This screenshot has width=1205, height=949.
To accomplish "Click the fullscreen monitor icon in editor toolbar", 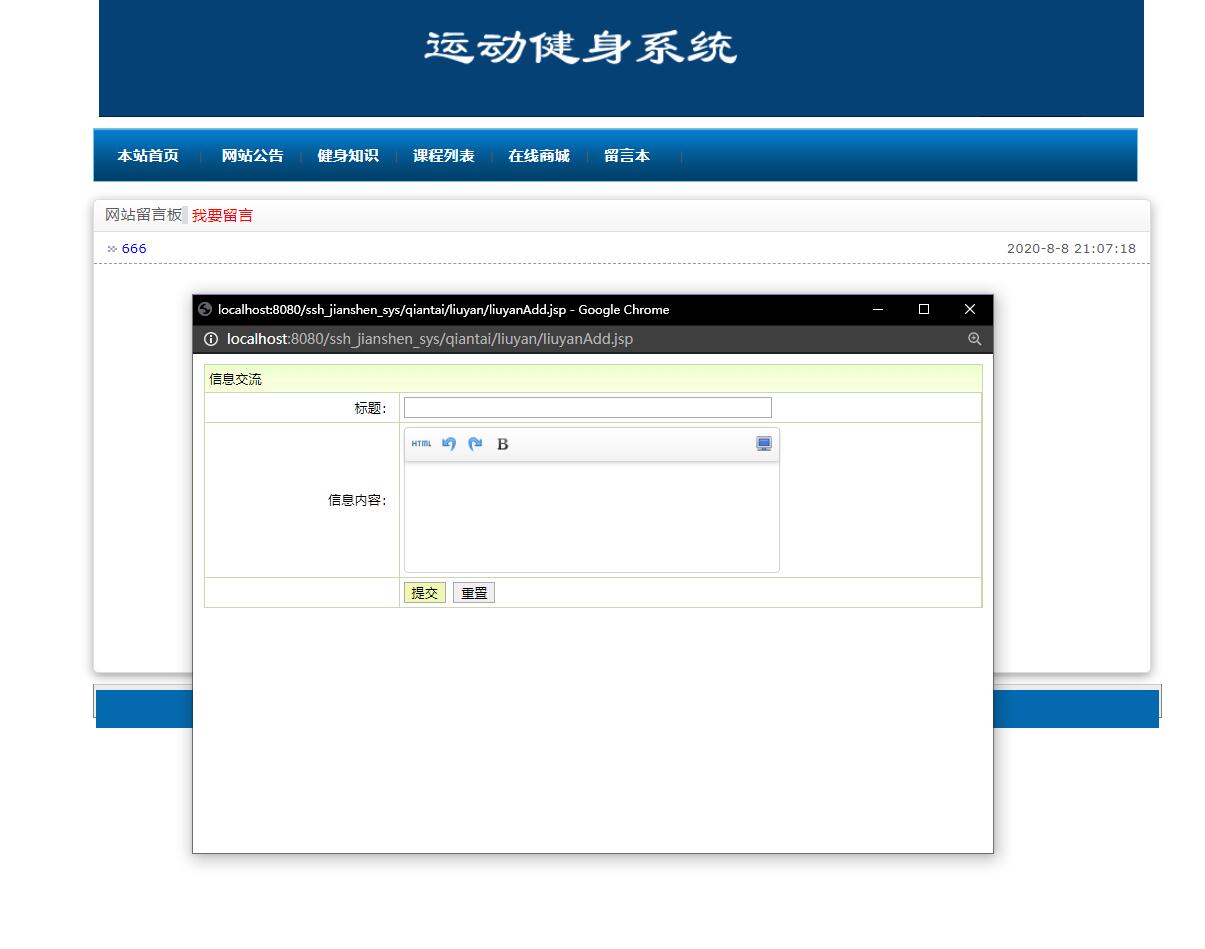I will [x=763, y=443].
